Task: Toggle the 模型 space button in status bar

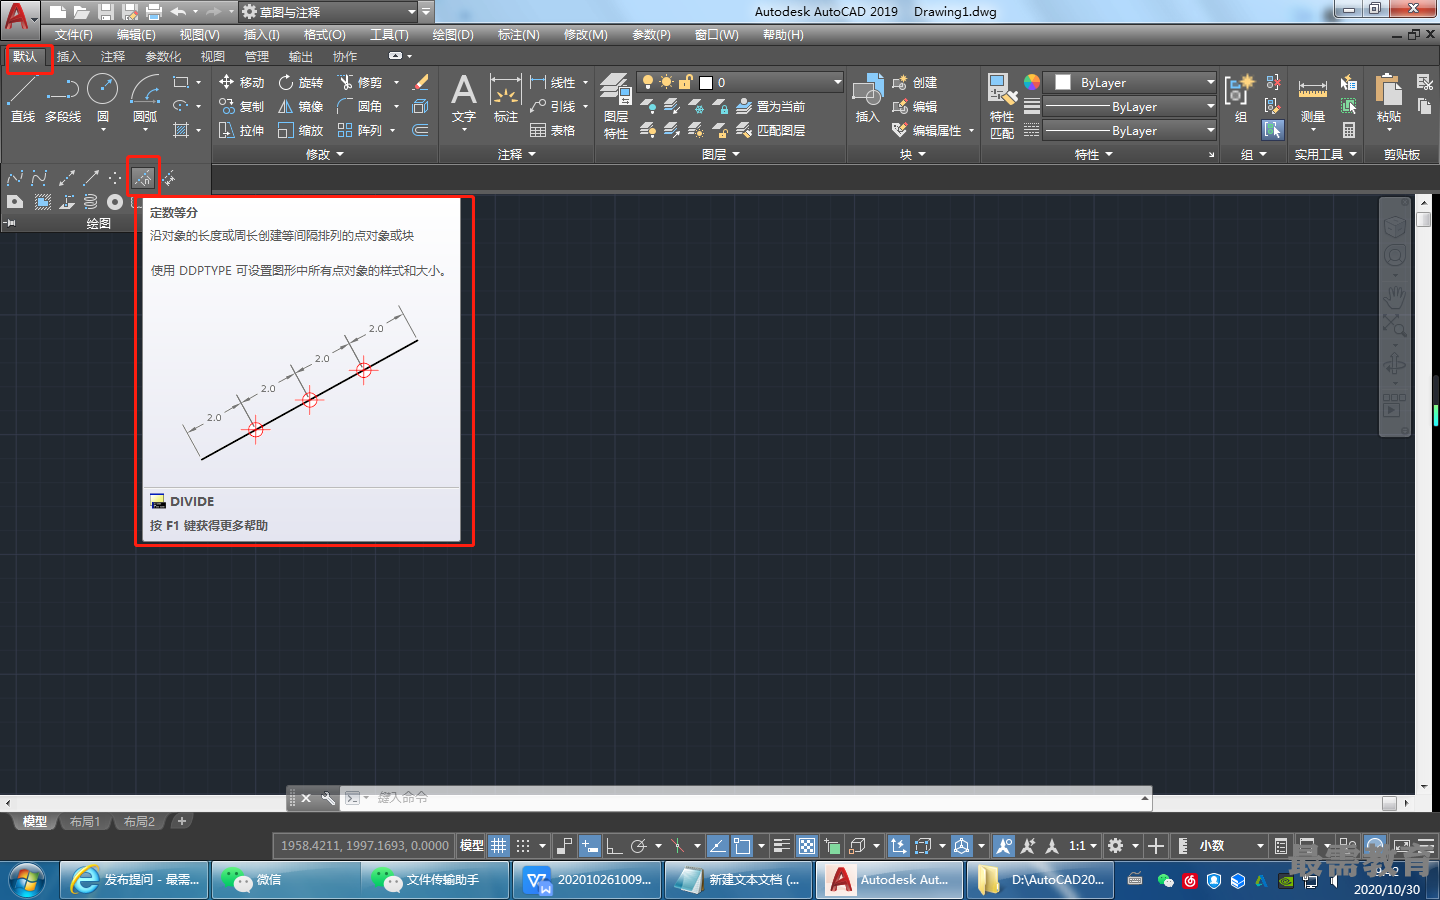Action: click(472, 846)
